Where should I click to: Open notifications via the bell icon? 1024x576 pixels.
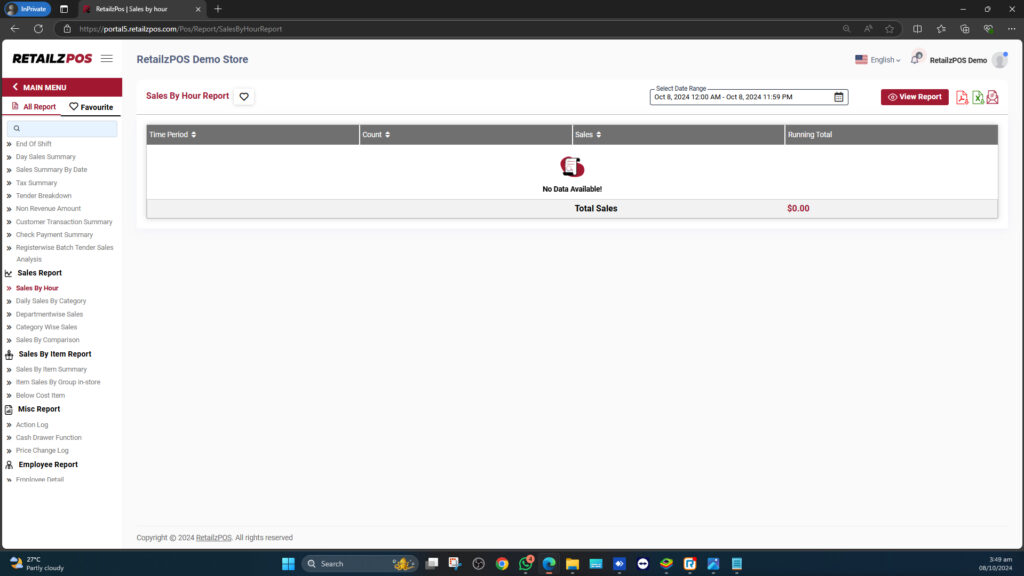pos(915,59)
